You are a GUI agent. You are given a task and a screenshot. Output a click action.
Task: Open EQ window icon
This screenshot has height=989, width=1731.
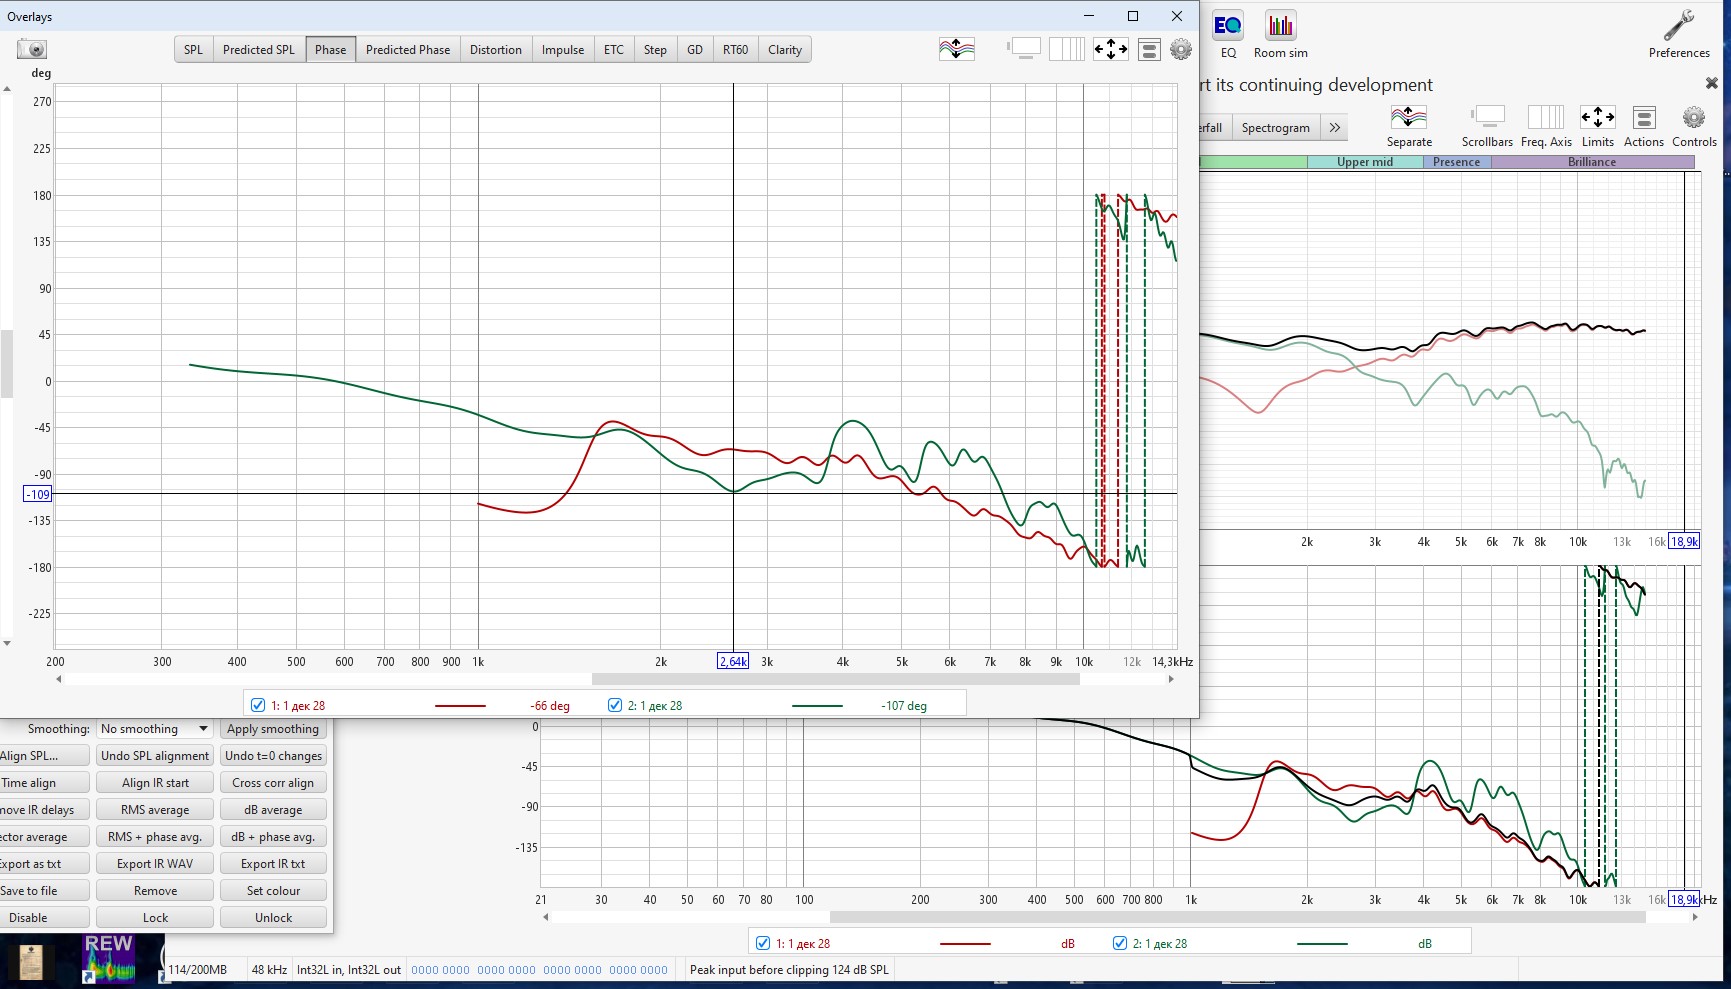[x=1228, y=34]
